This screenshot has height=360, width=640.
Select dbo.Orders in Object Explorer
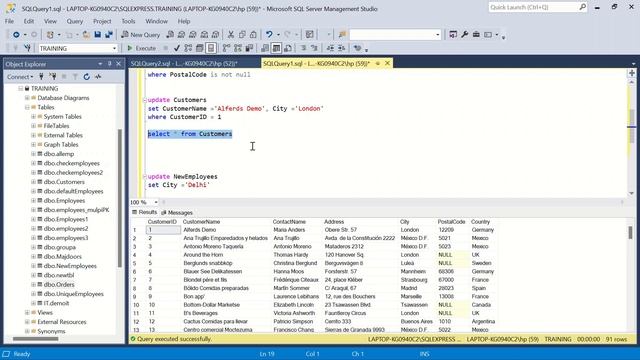point(59,284)
